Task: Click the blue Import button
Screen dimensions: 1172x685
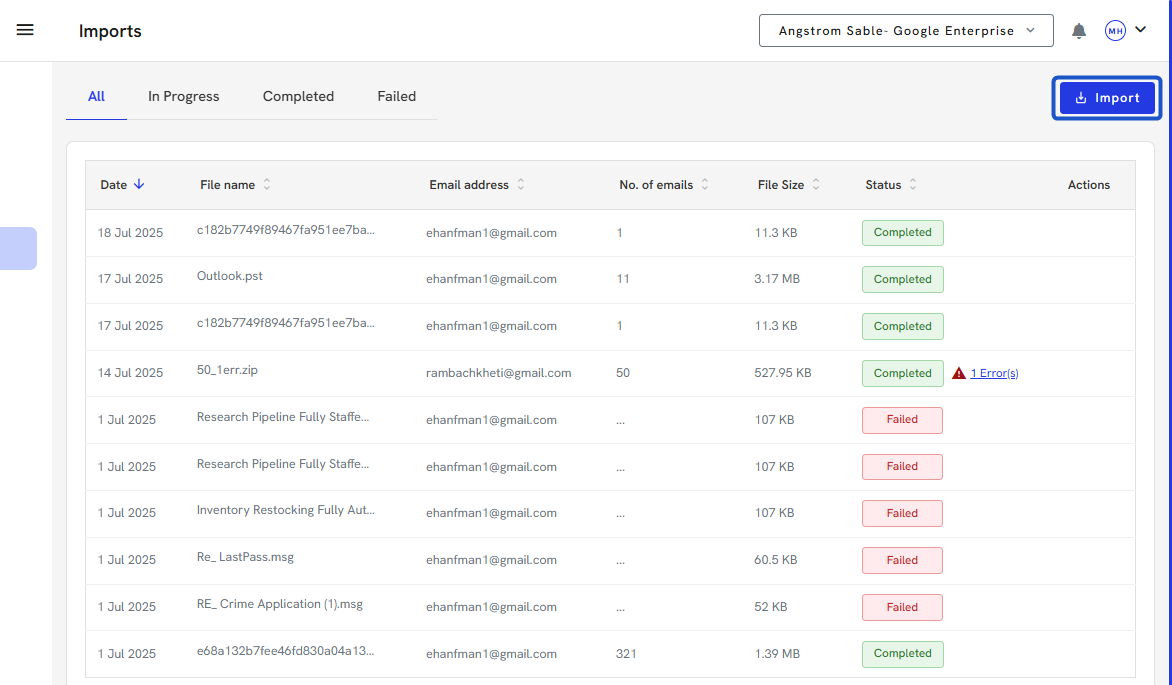Action: click(x=1107, y=98)
